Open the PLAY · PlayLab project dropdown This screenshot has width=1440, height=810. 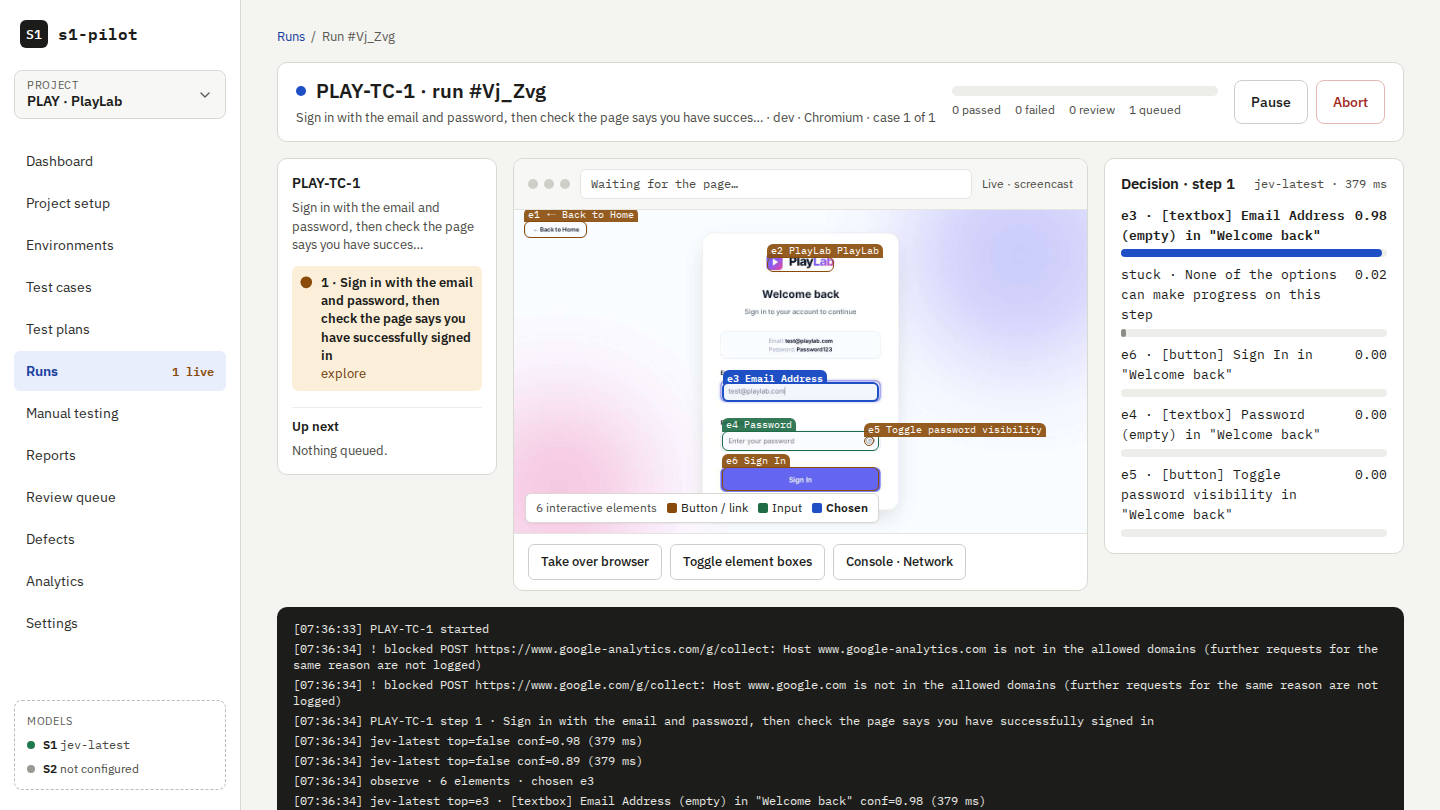tap(120, 94)
